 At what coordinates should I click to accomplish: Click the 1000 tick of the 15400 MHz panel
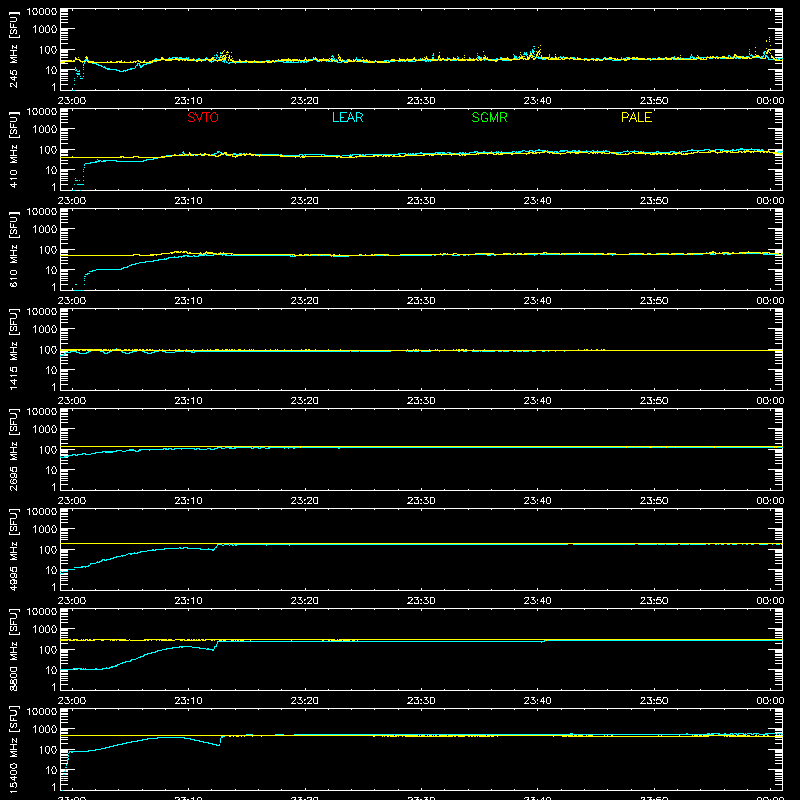[45, 730]
